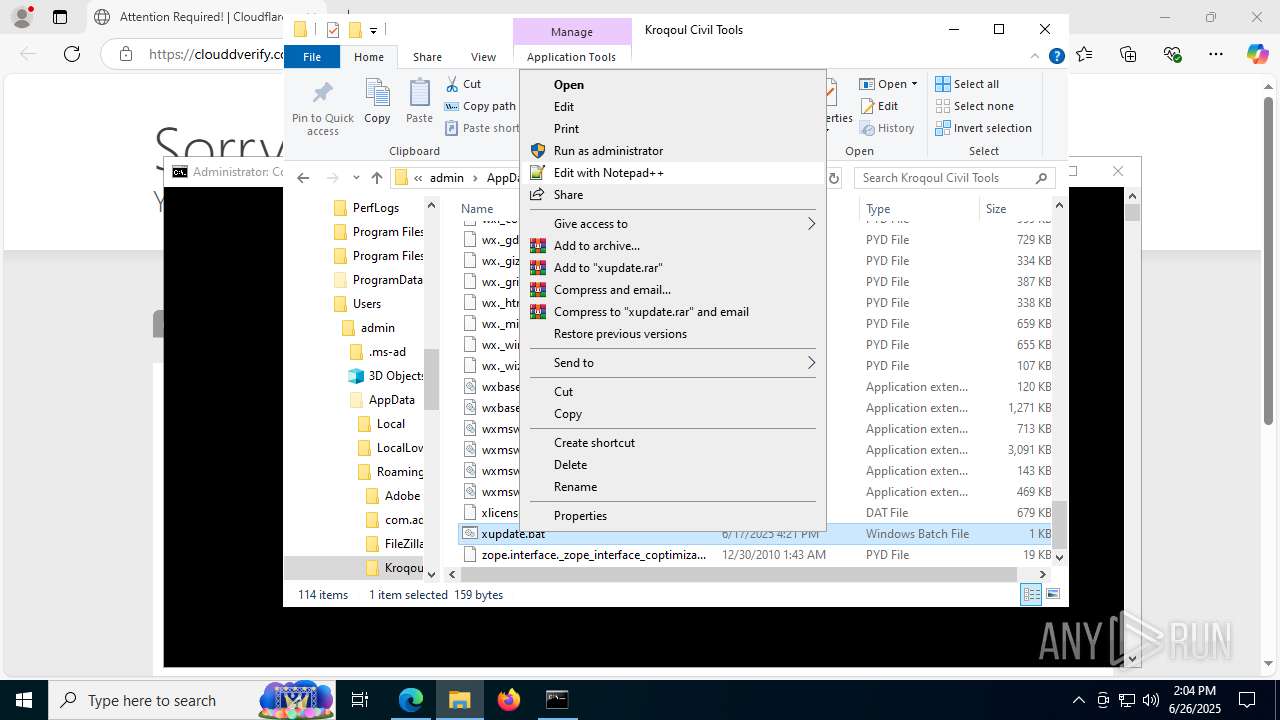Choose Open in context menu
The width and height of the screenshot is (1280, 720).
pos(674,85)
